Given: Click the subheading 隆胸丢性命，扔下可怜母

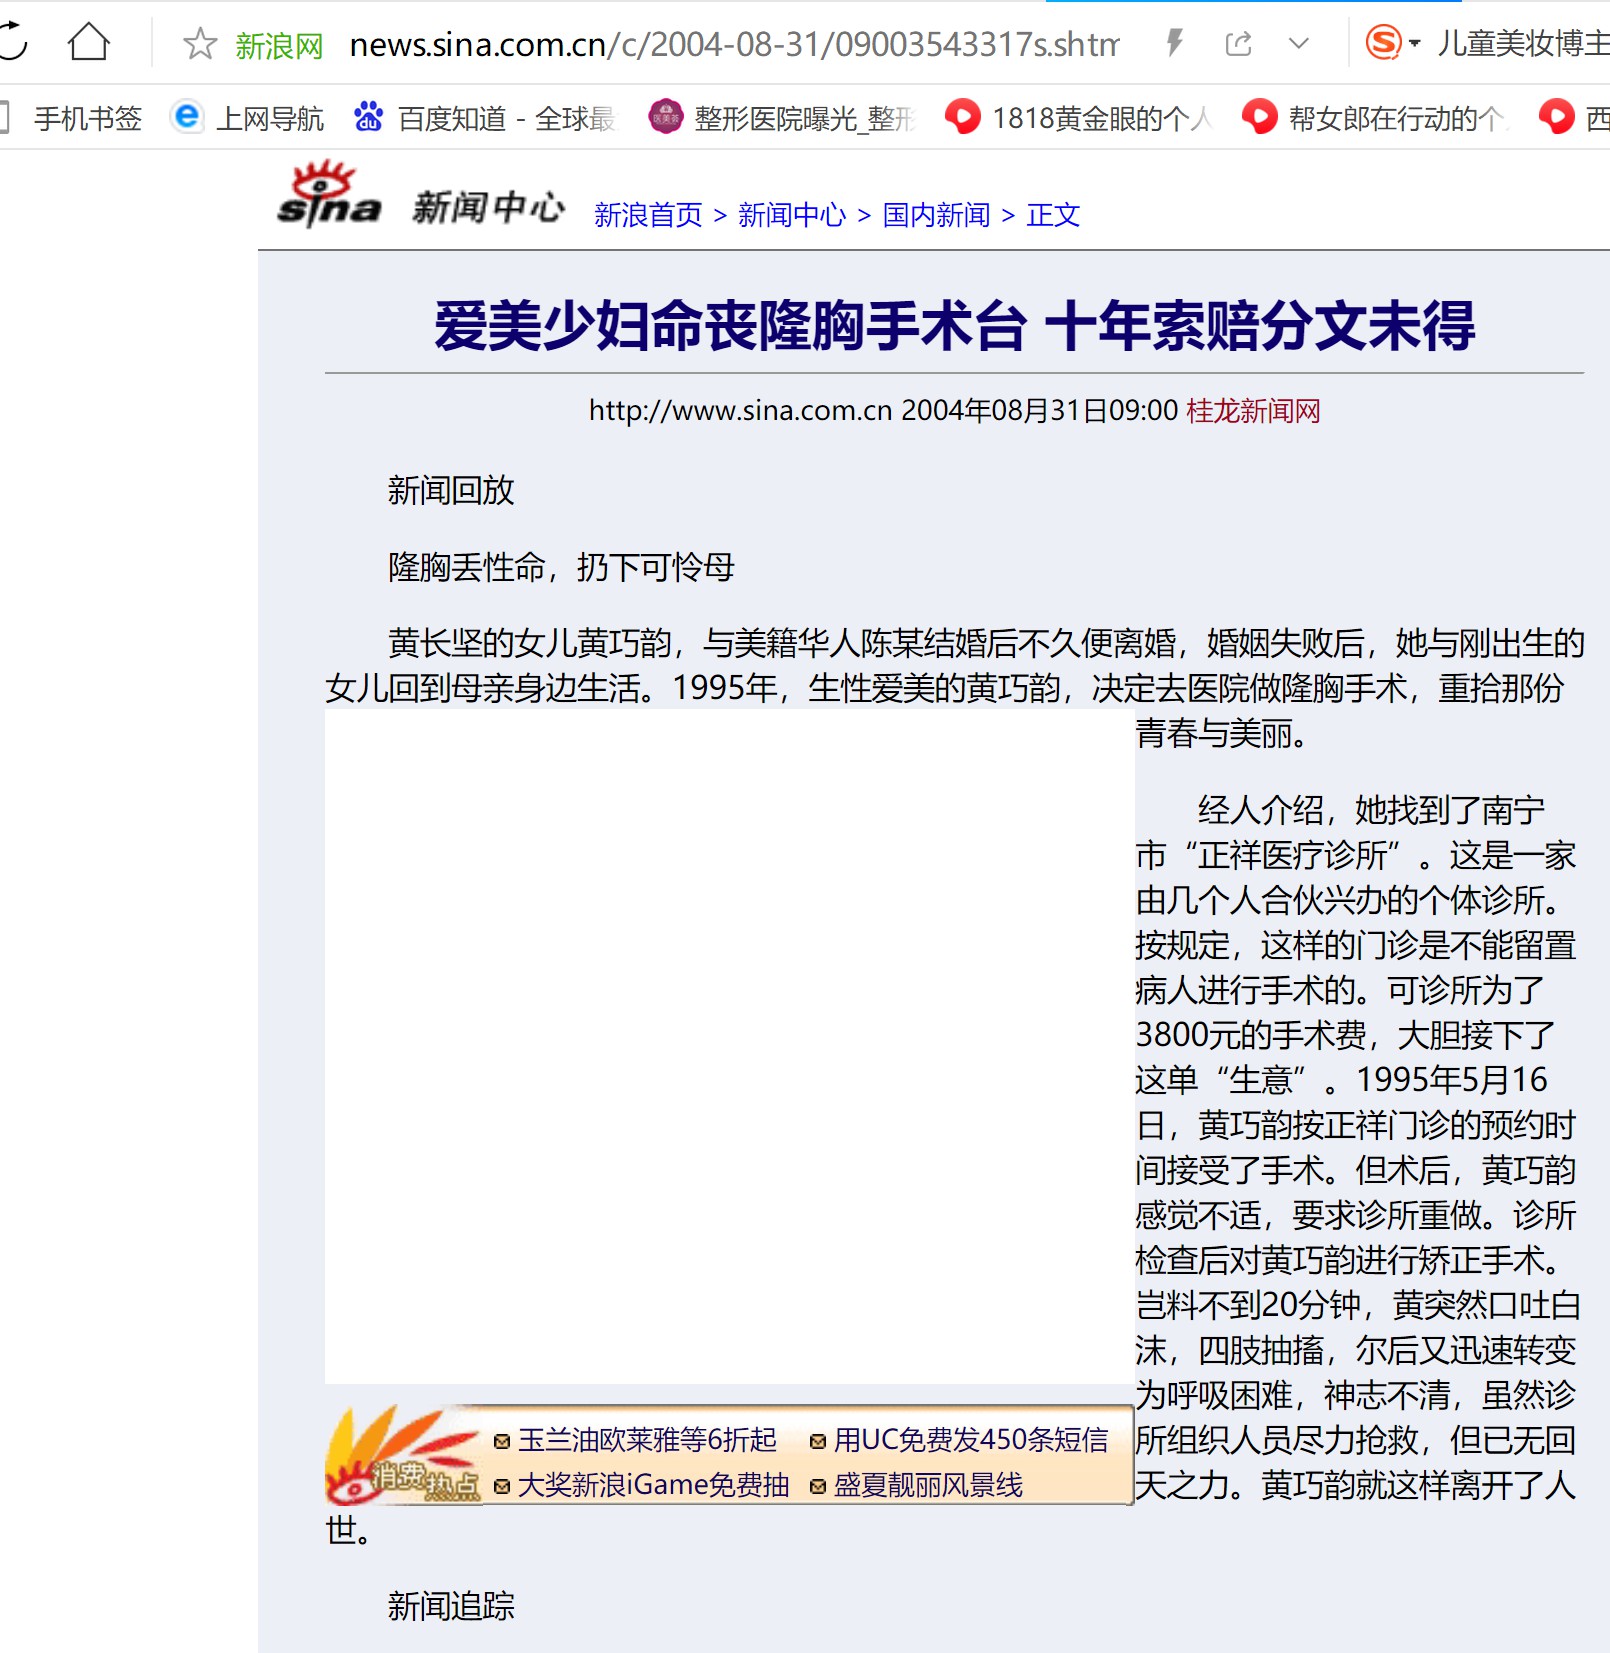Looking at the screenshot, I should (x=561, y=567).
